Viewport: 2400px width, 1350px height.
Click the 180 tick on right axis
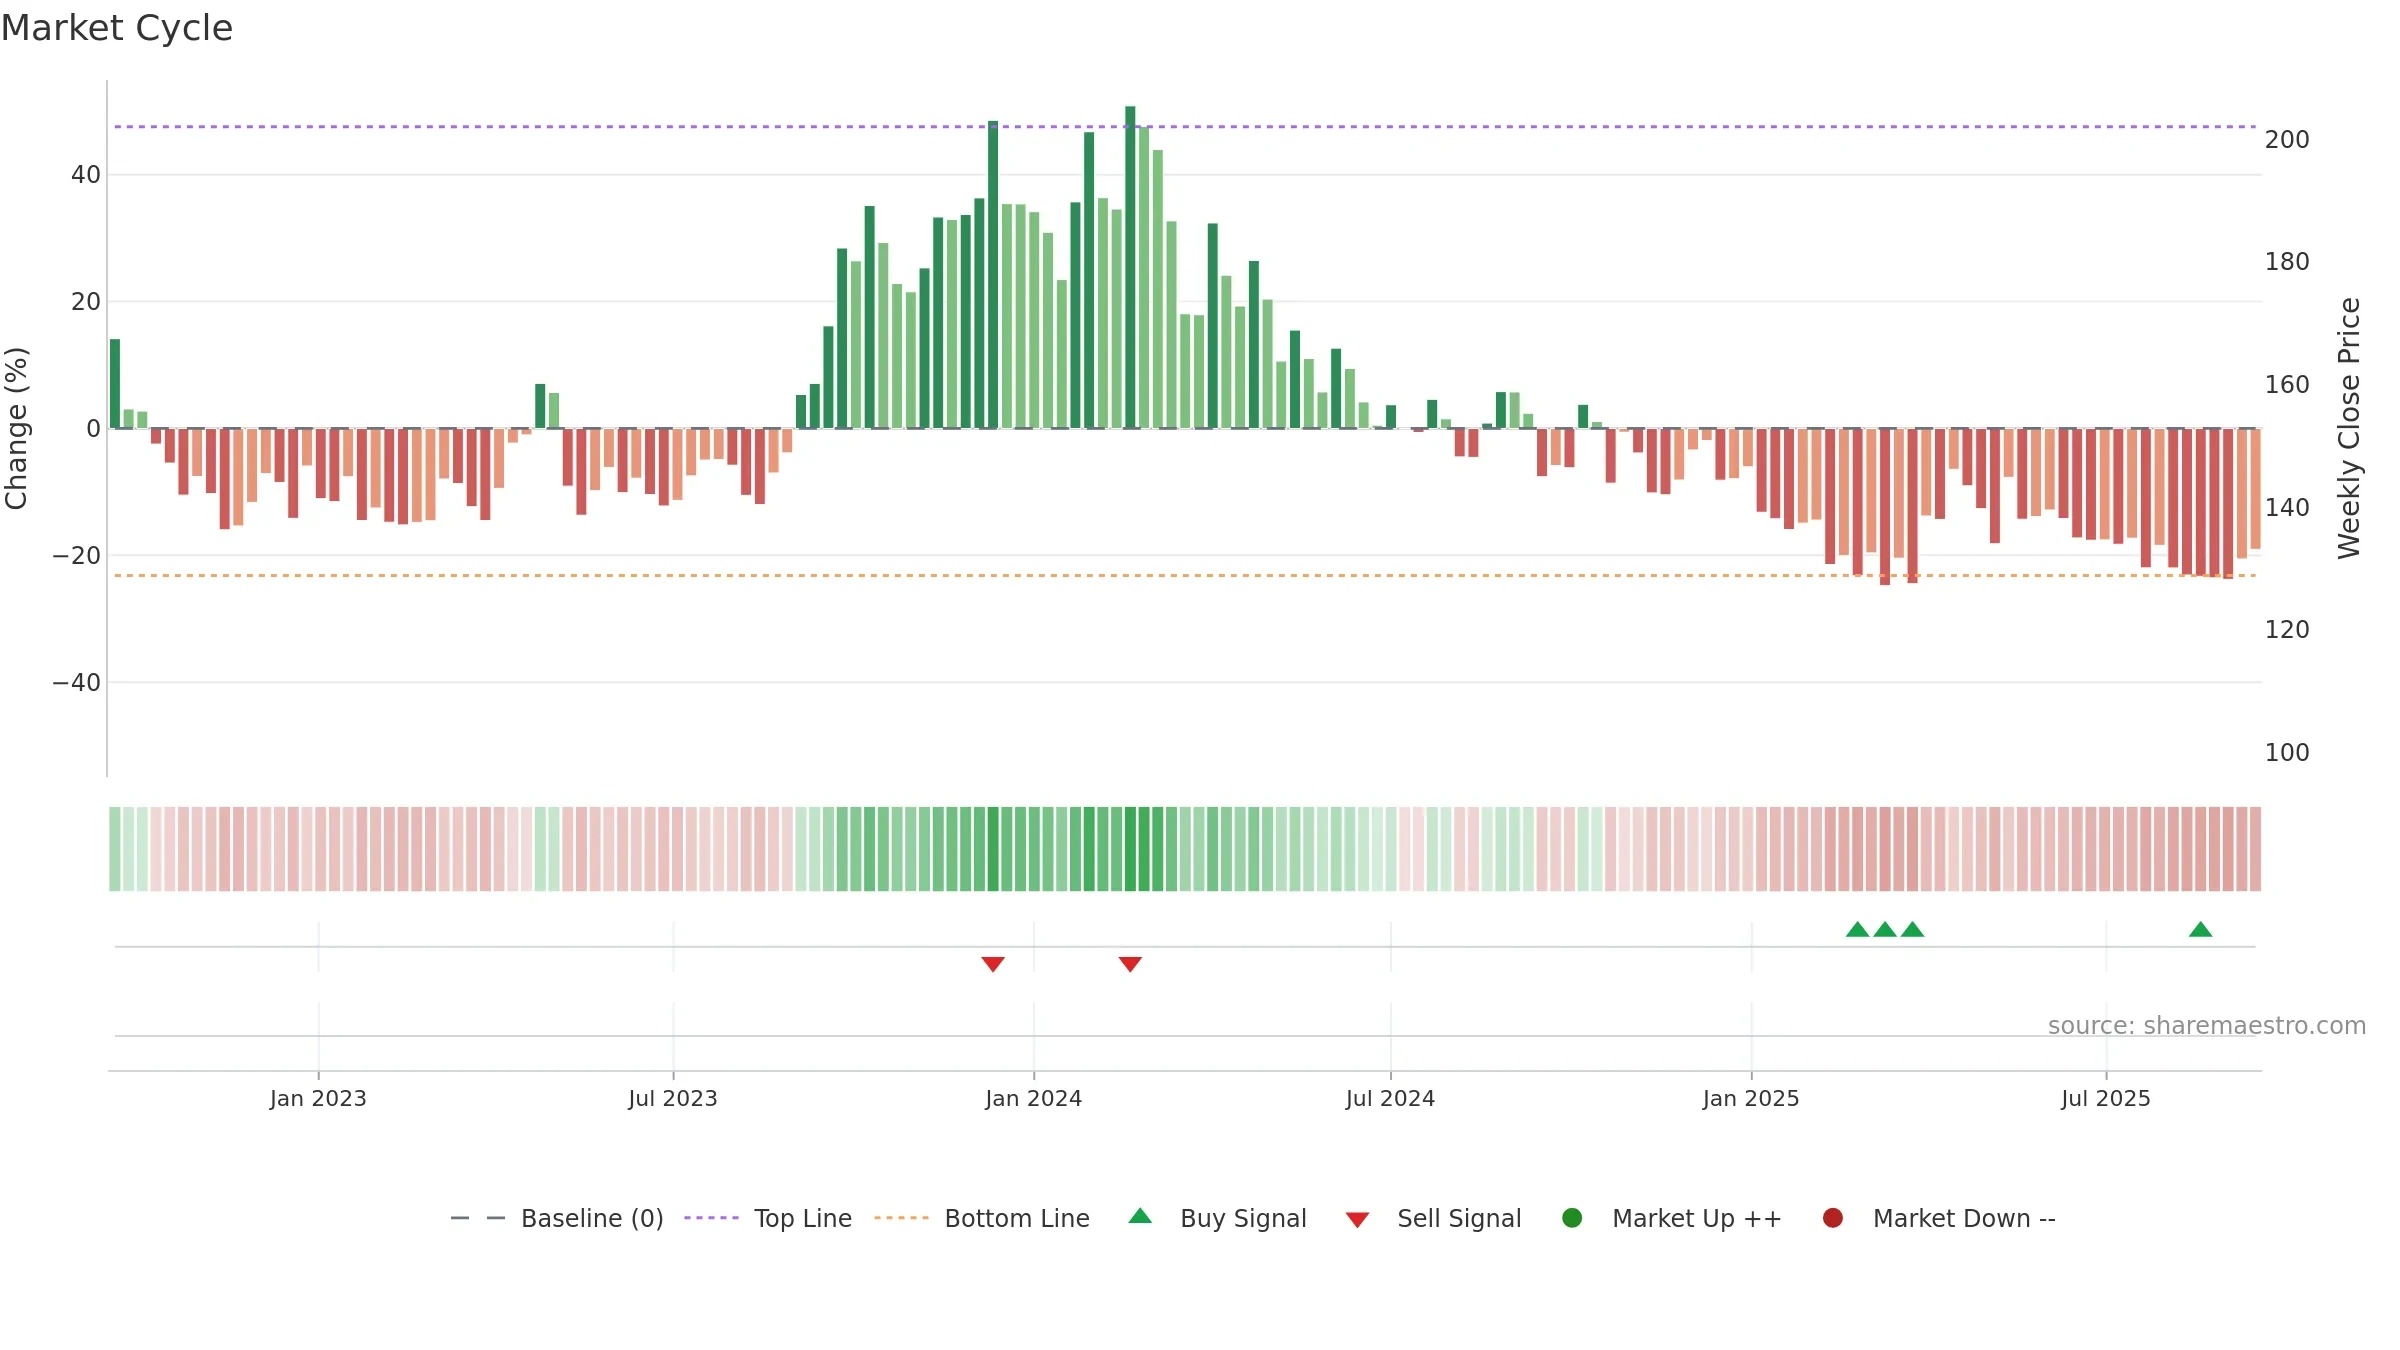(x=2287, y=262)
